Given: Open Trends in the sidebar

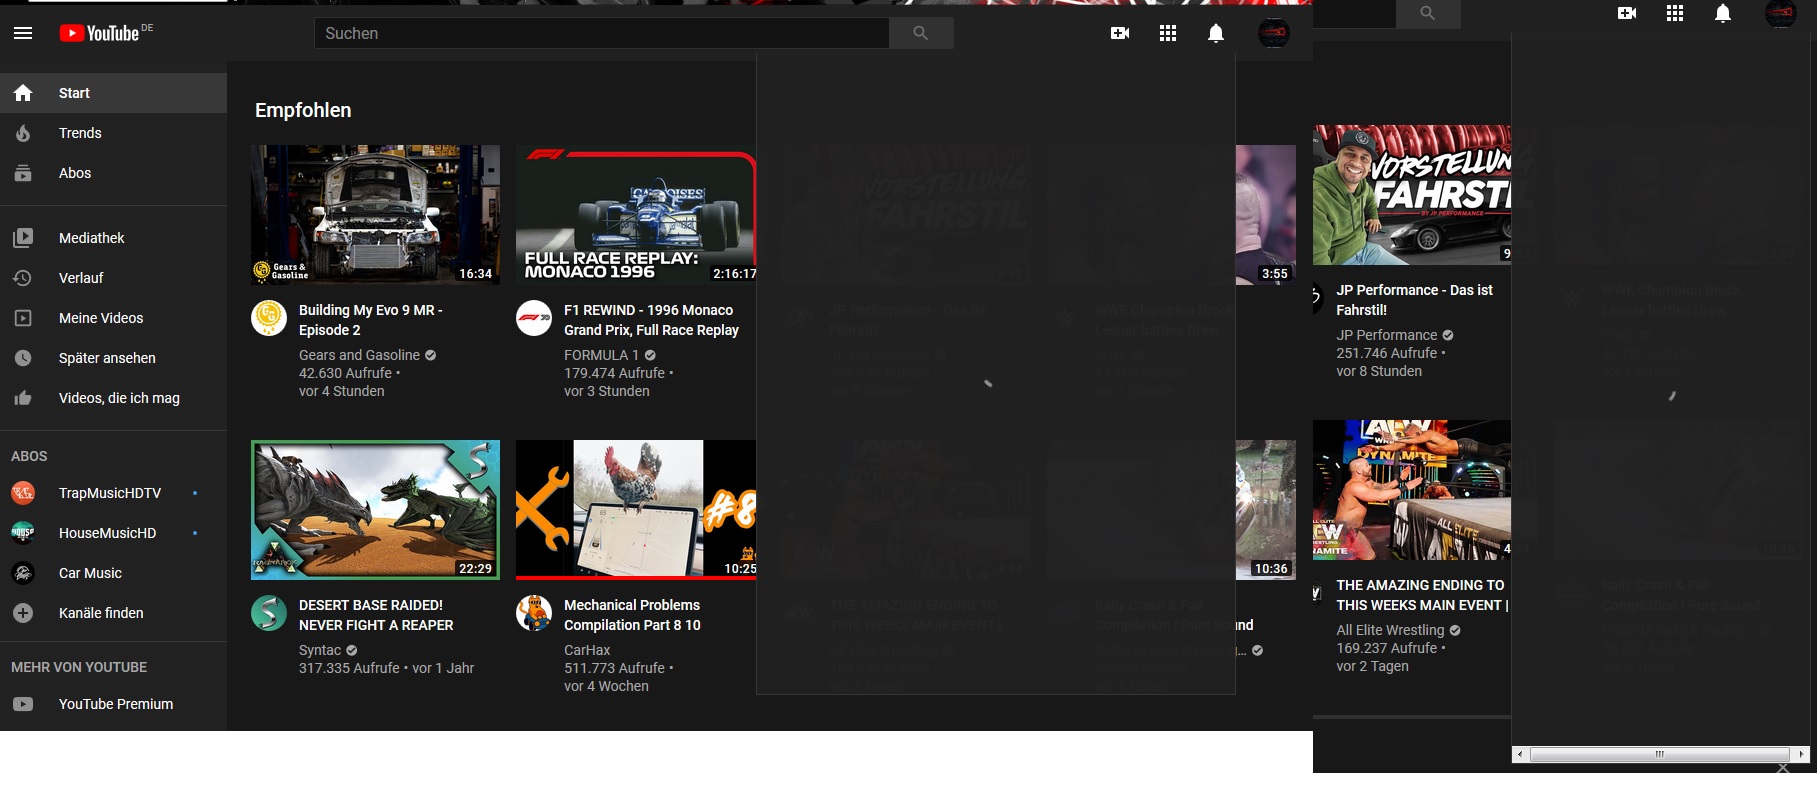Looking at the screenshot, I should (113, 133).
